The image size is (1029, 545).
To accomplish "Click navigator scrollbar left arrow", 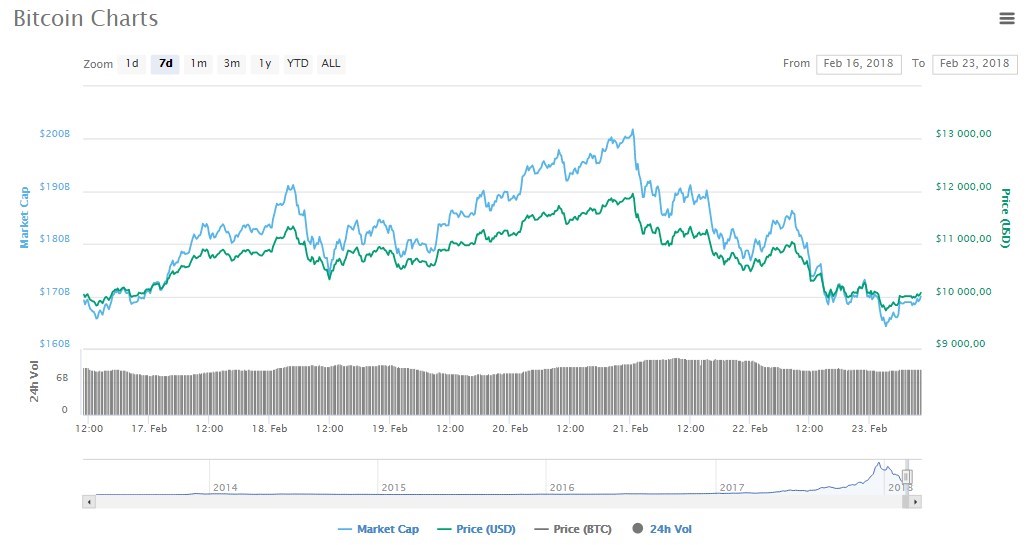I will point(89,501).
